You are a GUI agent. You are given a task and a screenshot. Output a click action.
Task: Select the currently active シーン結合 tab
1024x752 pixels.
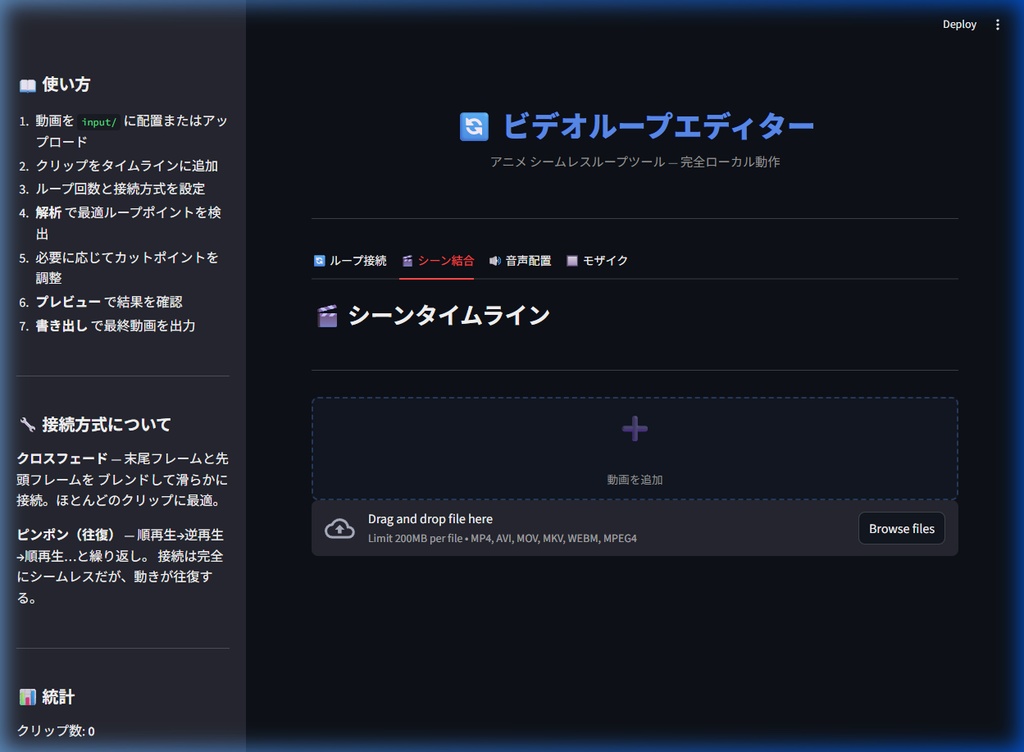point(438,260)
